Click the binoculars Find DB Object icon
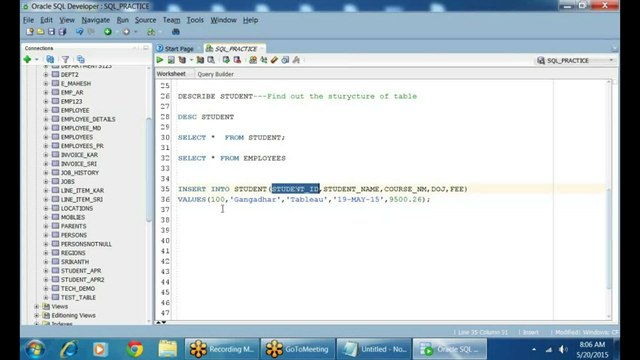The height and width of the screenshot is (360, 640). pos(176,31)
